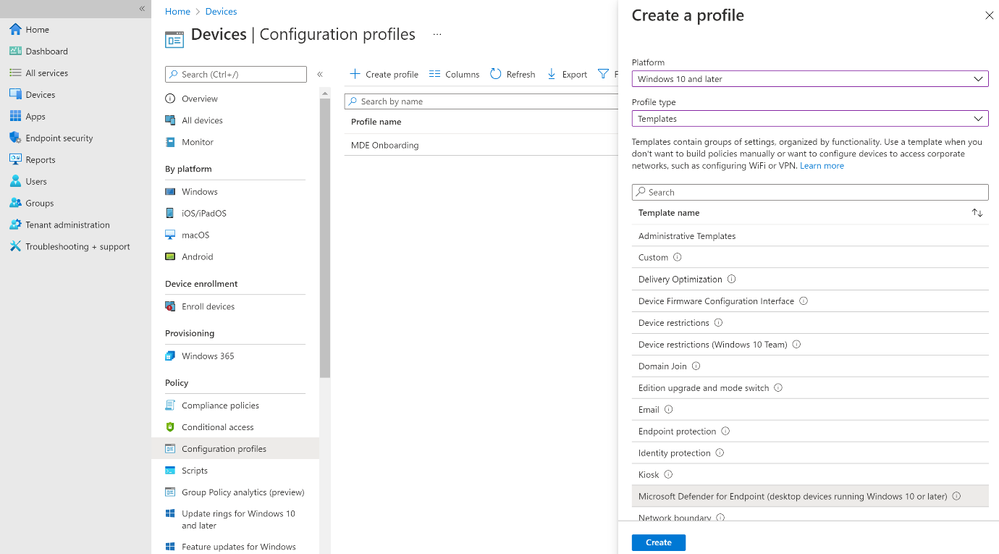Select Delivery Optimization template

(x=810, y=279)
